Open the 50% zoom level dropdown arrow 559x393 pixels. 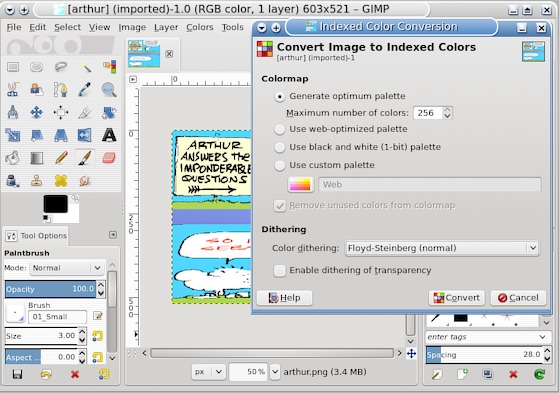[275, 372]
